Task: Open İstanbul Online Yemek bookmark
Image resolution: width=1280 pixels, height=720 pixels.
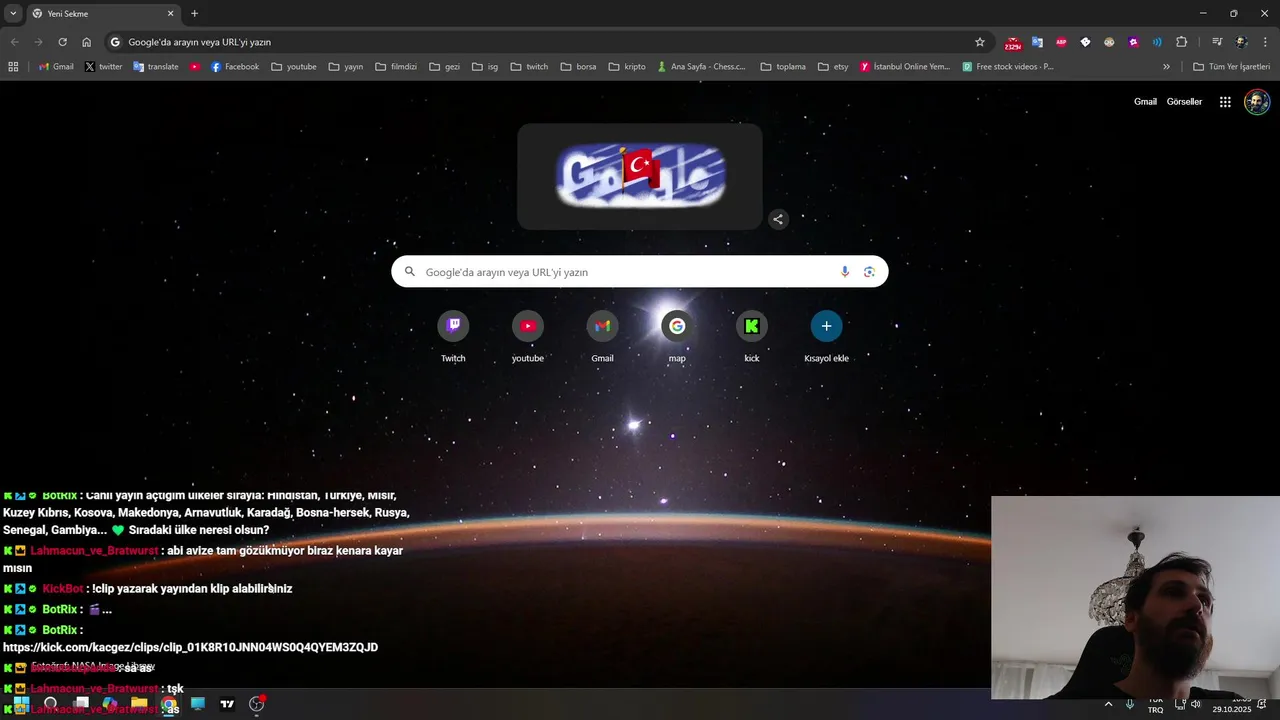Action: point(904,67)
